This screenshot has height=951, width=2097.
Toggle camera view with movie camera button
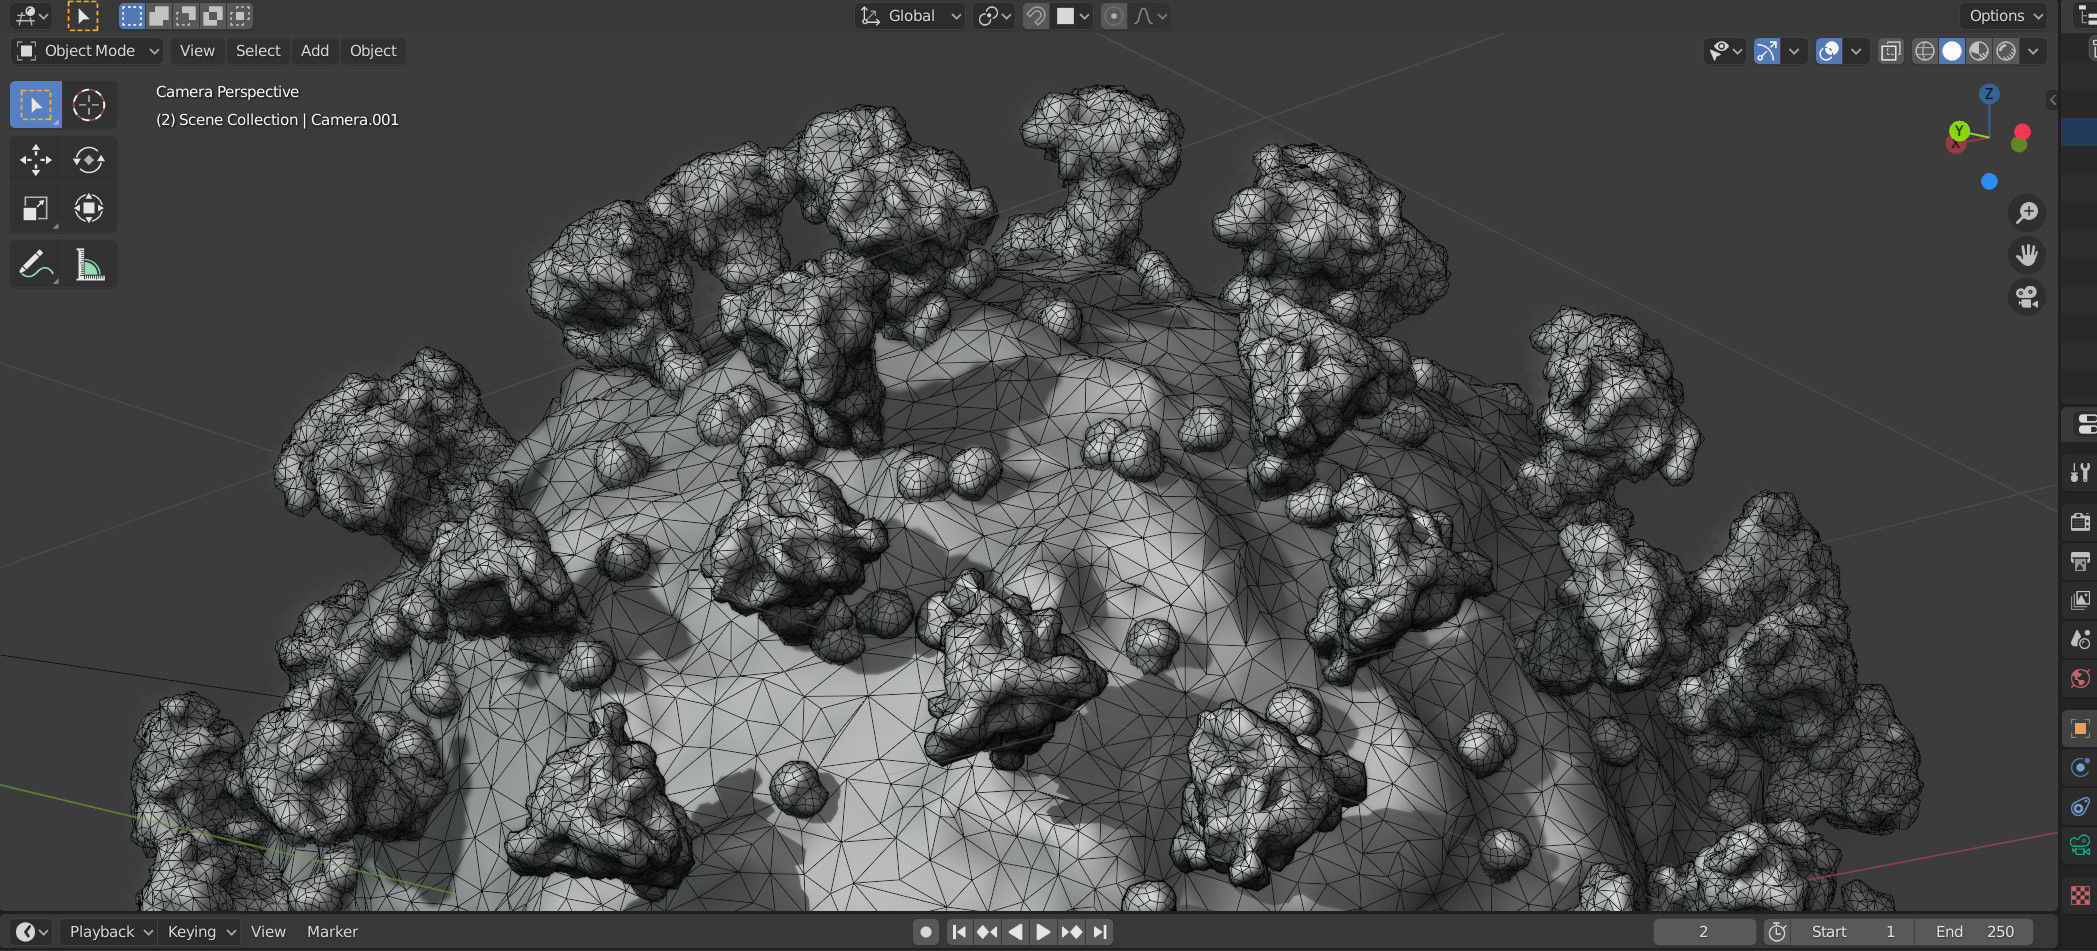click(2027, 297)
